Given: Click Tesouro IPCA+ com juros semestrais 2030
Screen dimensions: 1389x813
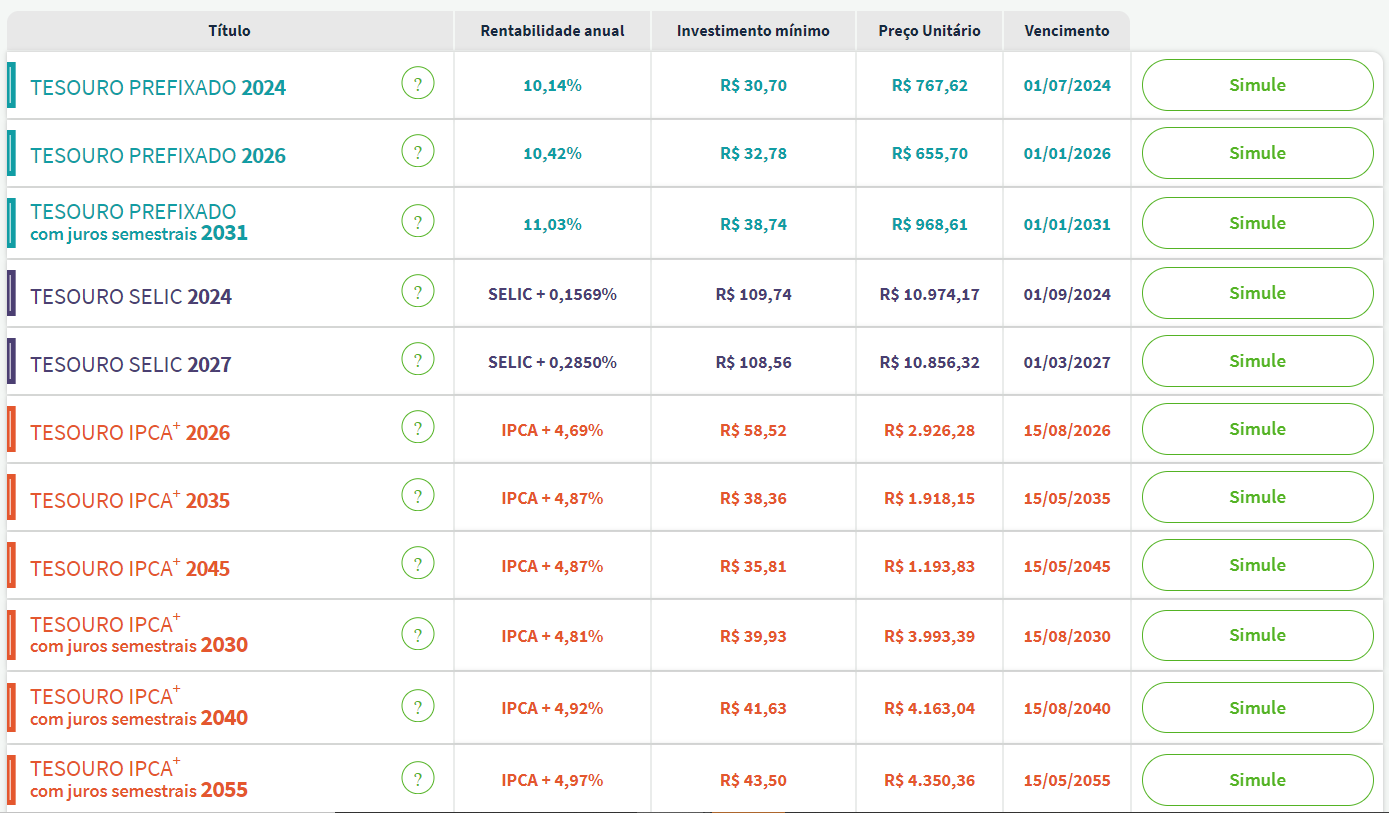Looking at the screenshot, I should click(139, 634).
